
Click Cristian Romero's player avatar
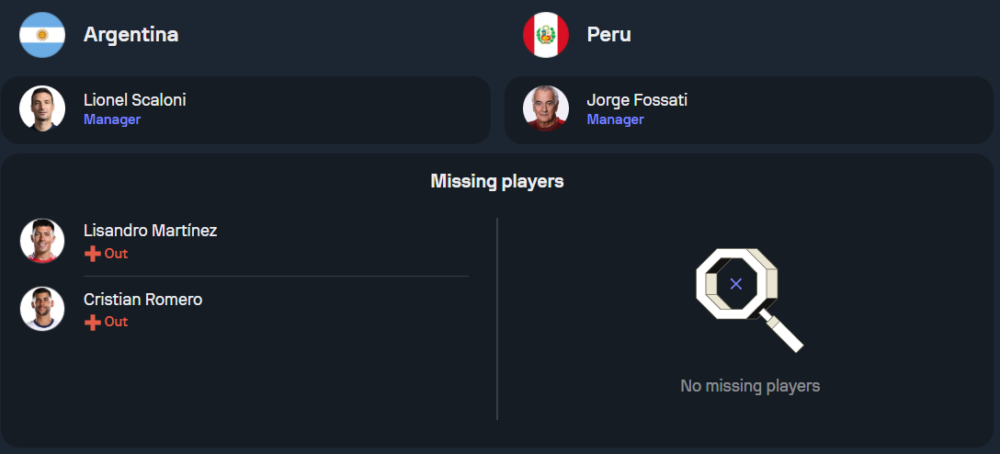coord(42,309)
